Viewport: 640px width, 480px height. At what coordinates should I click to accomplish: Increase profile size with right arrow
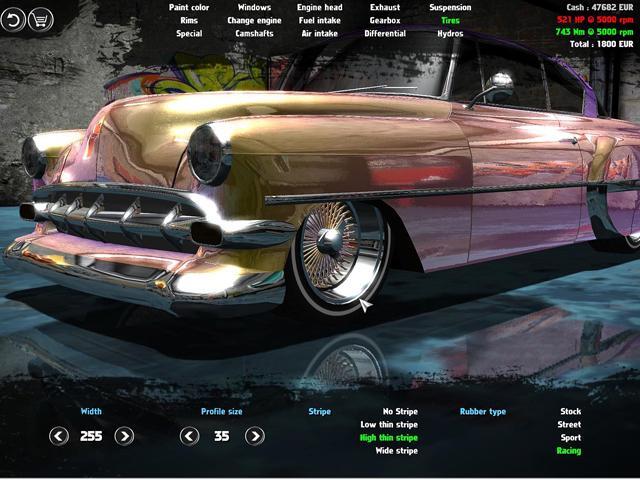pos(254,436)
